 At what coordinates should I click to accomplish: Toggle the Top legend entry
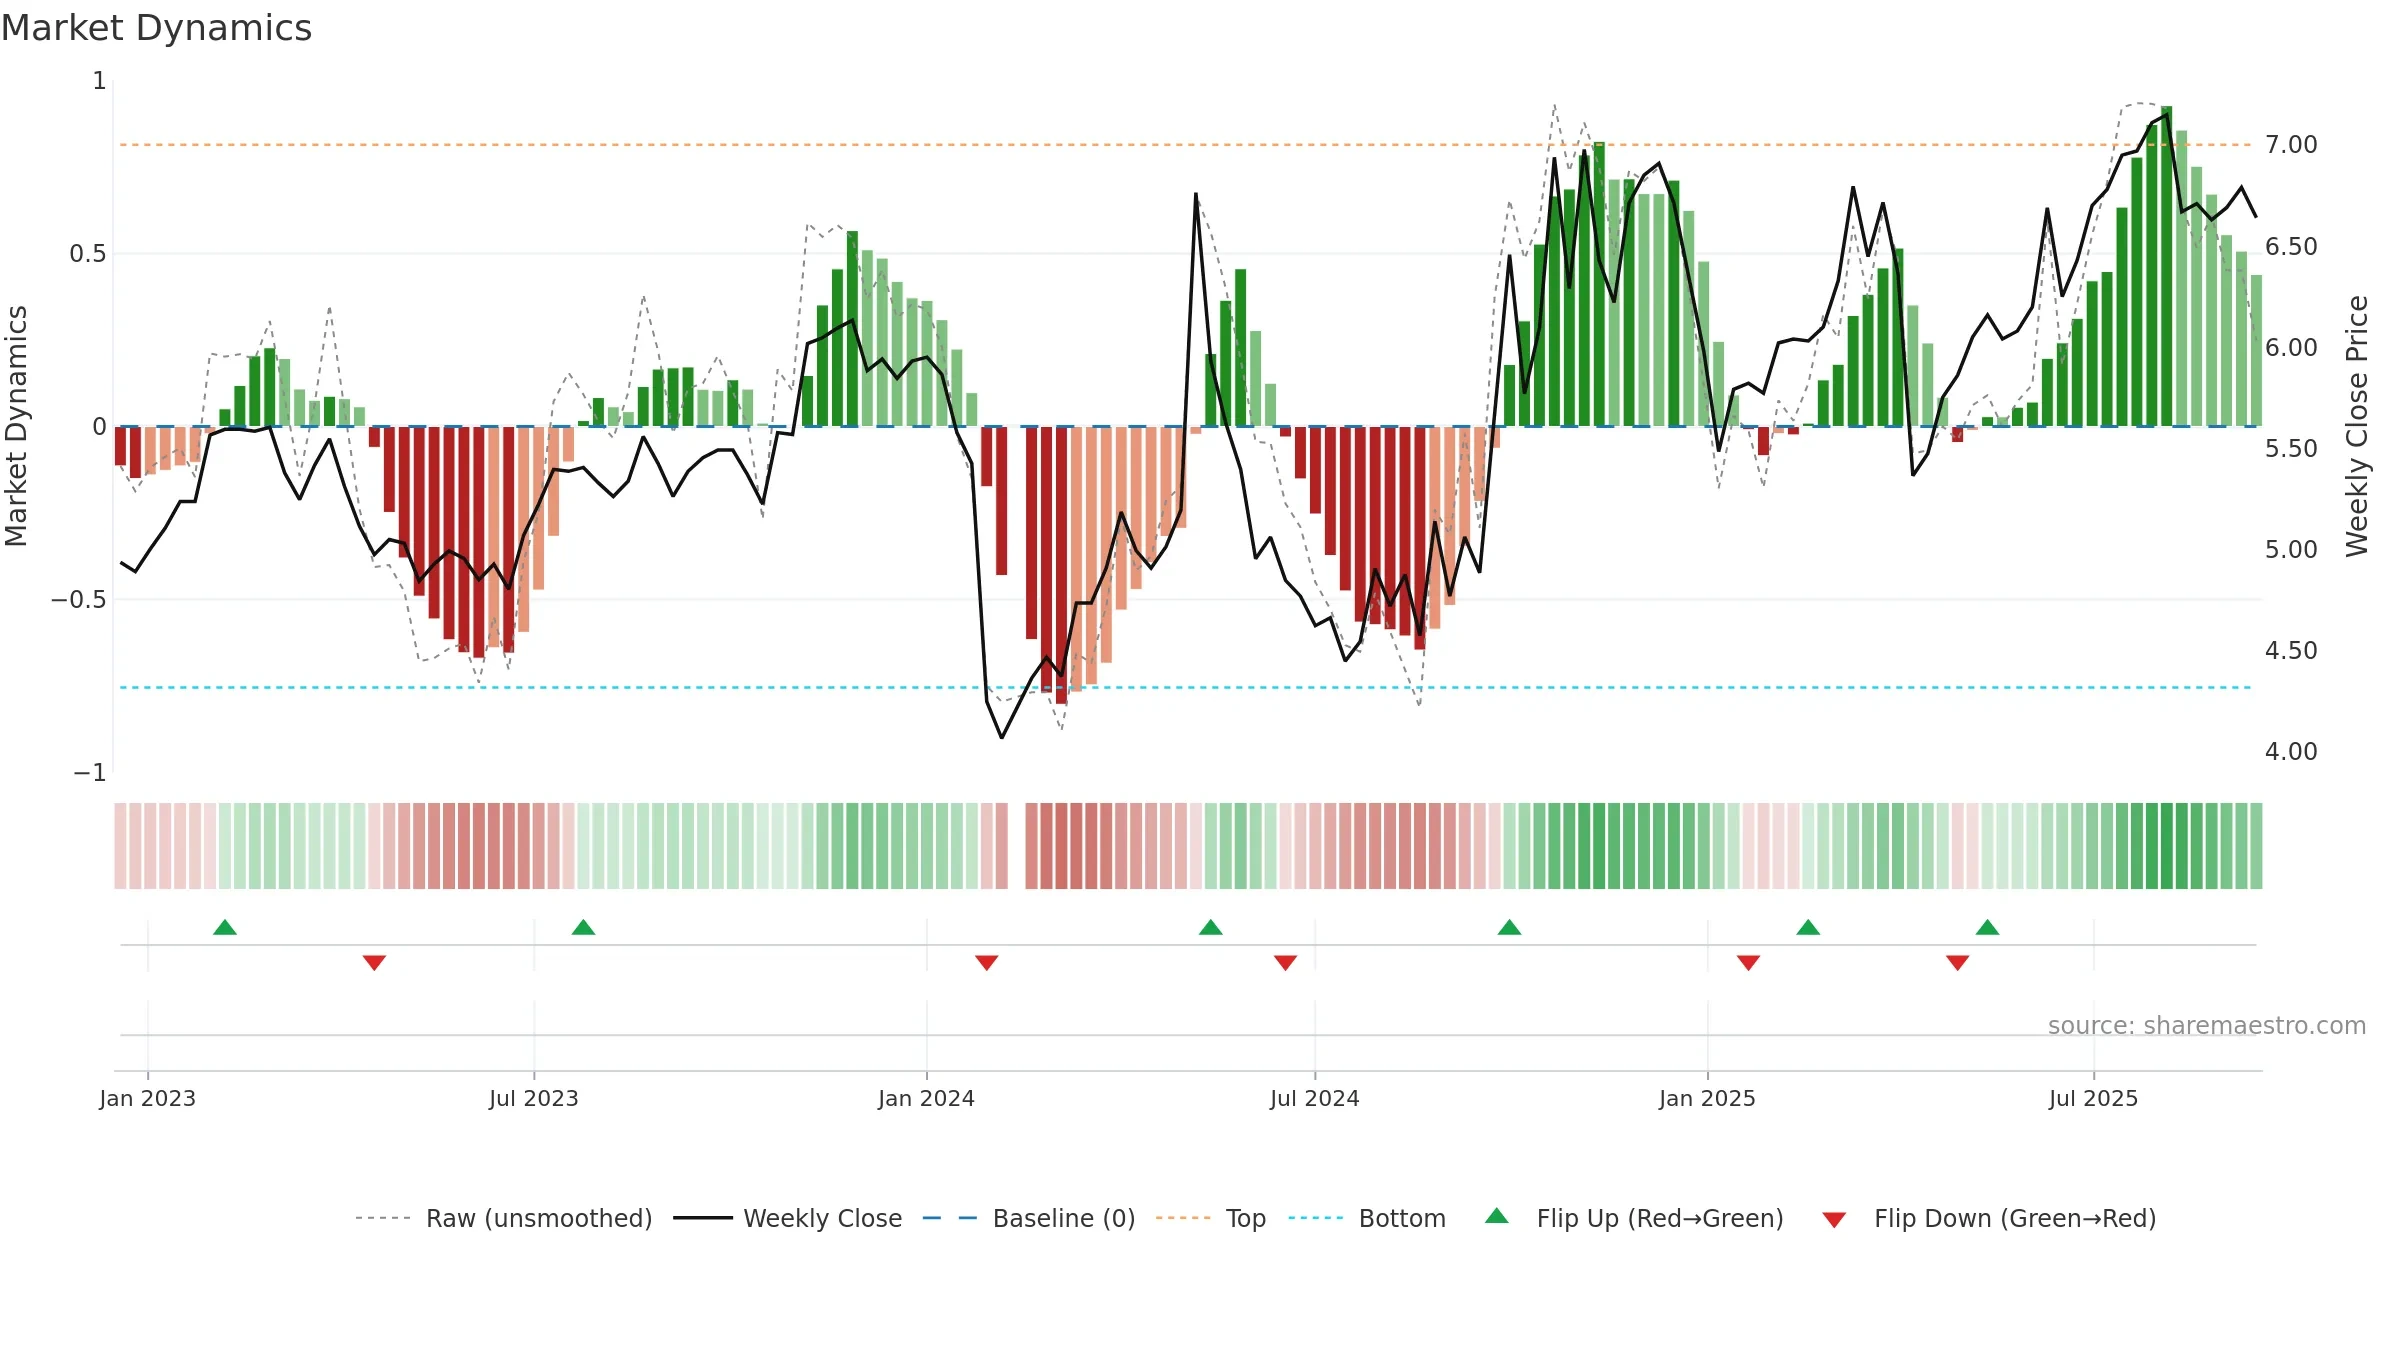(1246, 1218)
